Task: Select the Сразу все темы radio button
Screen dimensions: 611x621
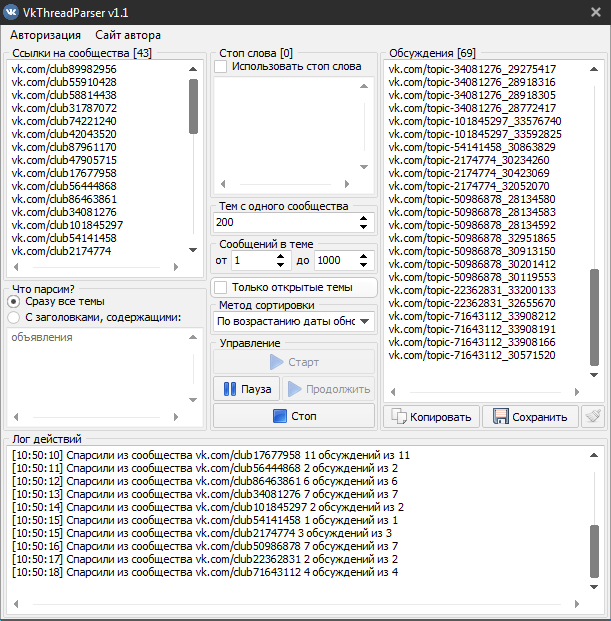Action: coord(14,302)
